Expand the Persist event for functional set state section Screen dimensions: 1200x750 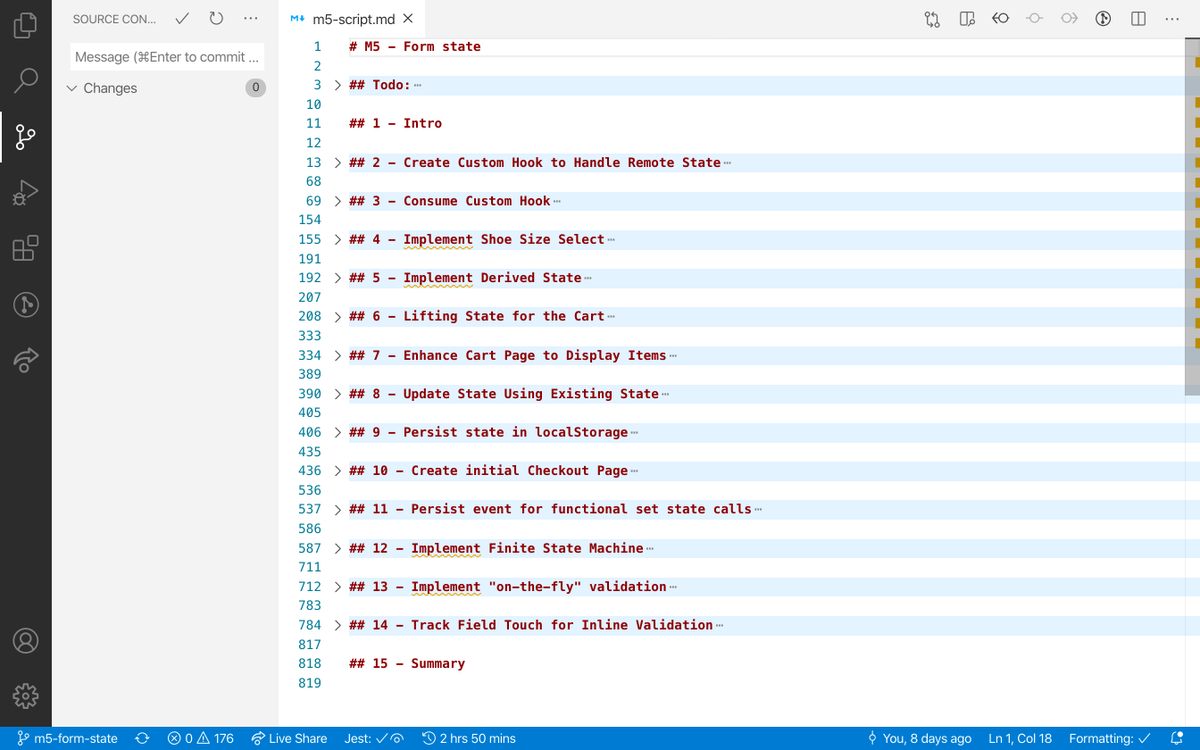coord(337,509)
